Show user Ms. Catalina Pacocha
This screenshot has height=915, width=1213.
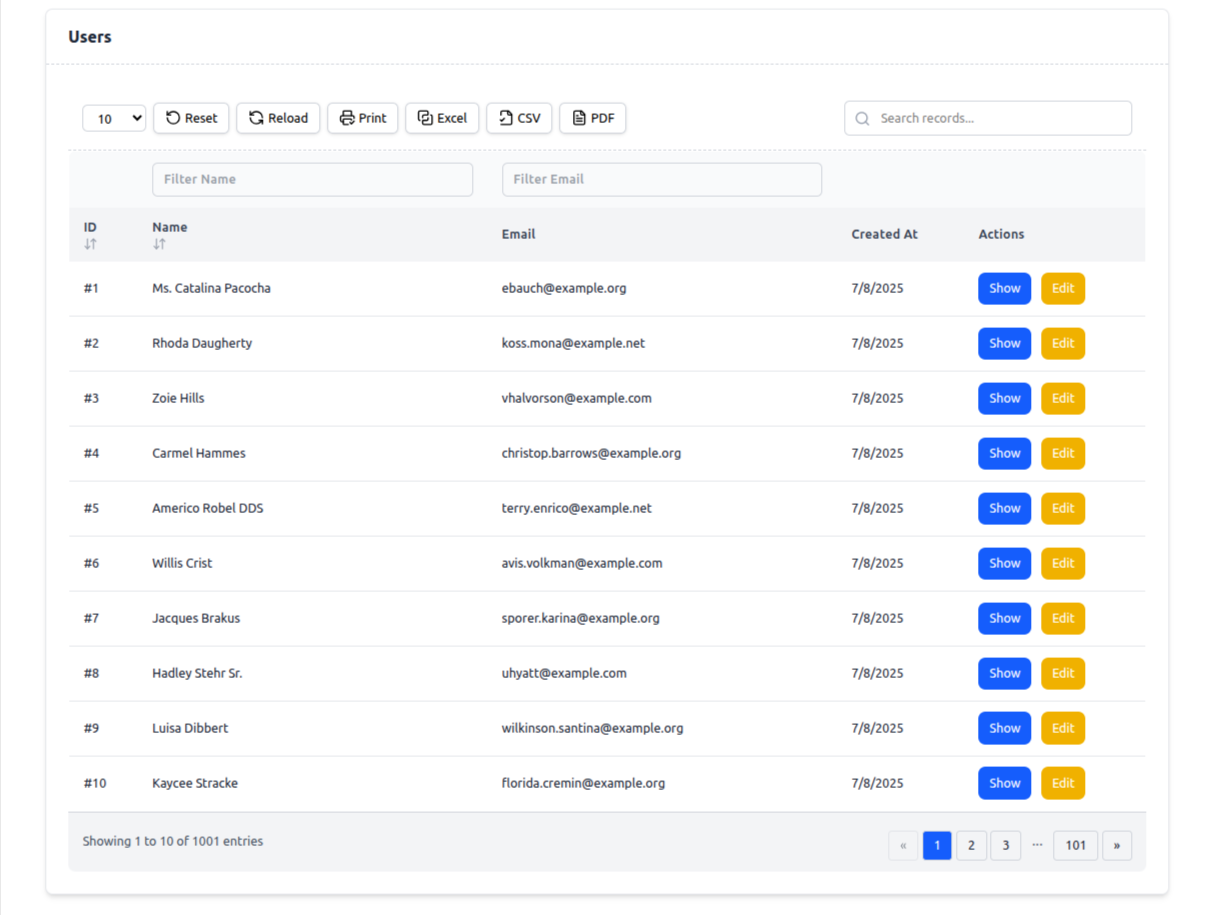1004,288
